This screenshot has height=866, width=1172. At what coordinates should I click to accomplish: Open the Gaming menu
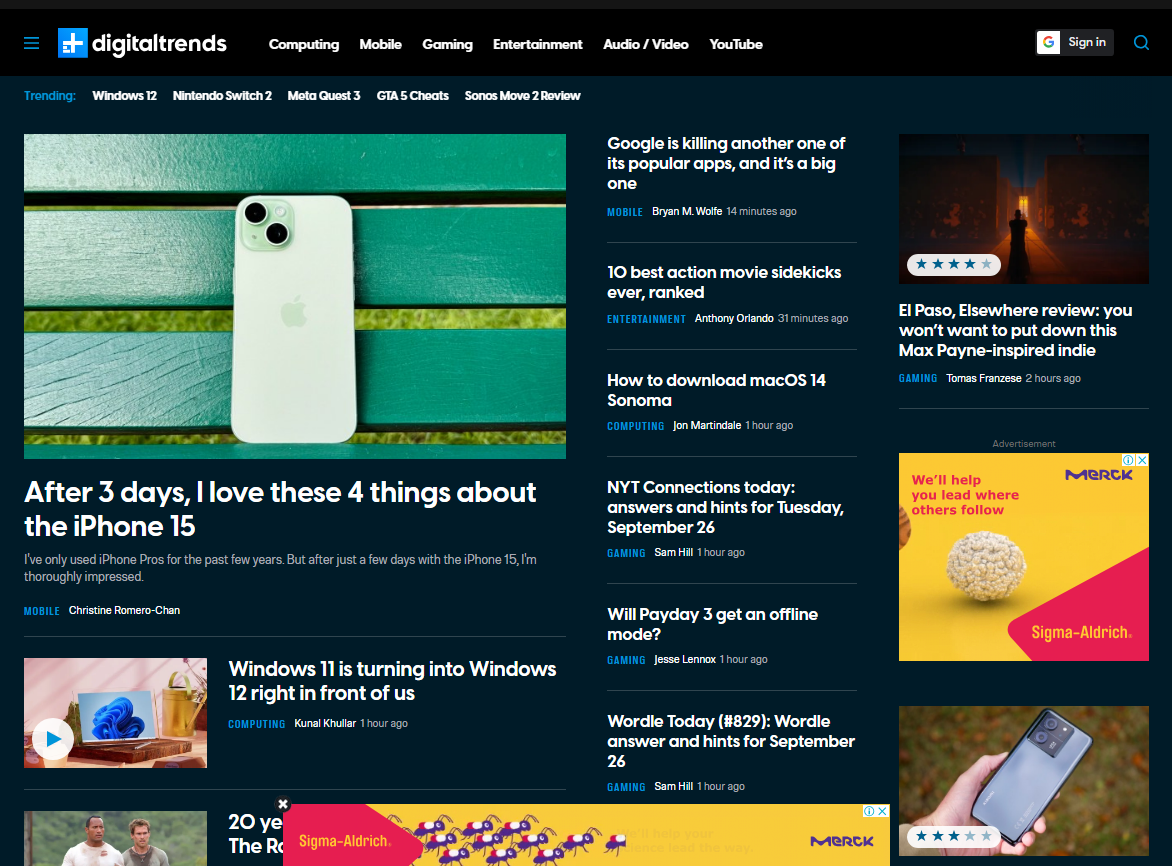coord(447,44)
